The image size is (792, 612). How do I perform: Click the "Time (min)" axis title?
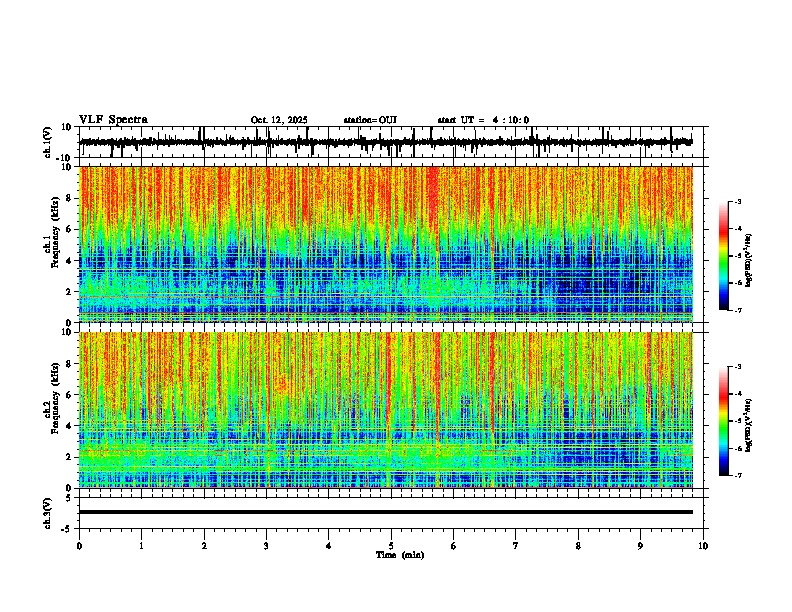click(x=400, y=555)
